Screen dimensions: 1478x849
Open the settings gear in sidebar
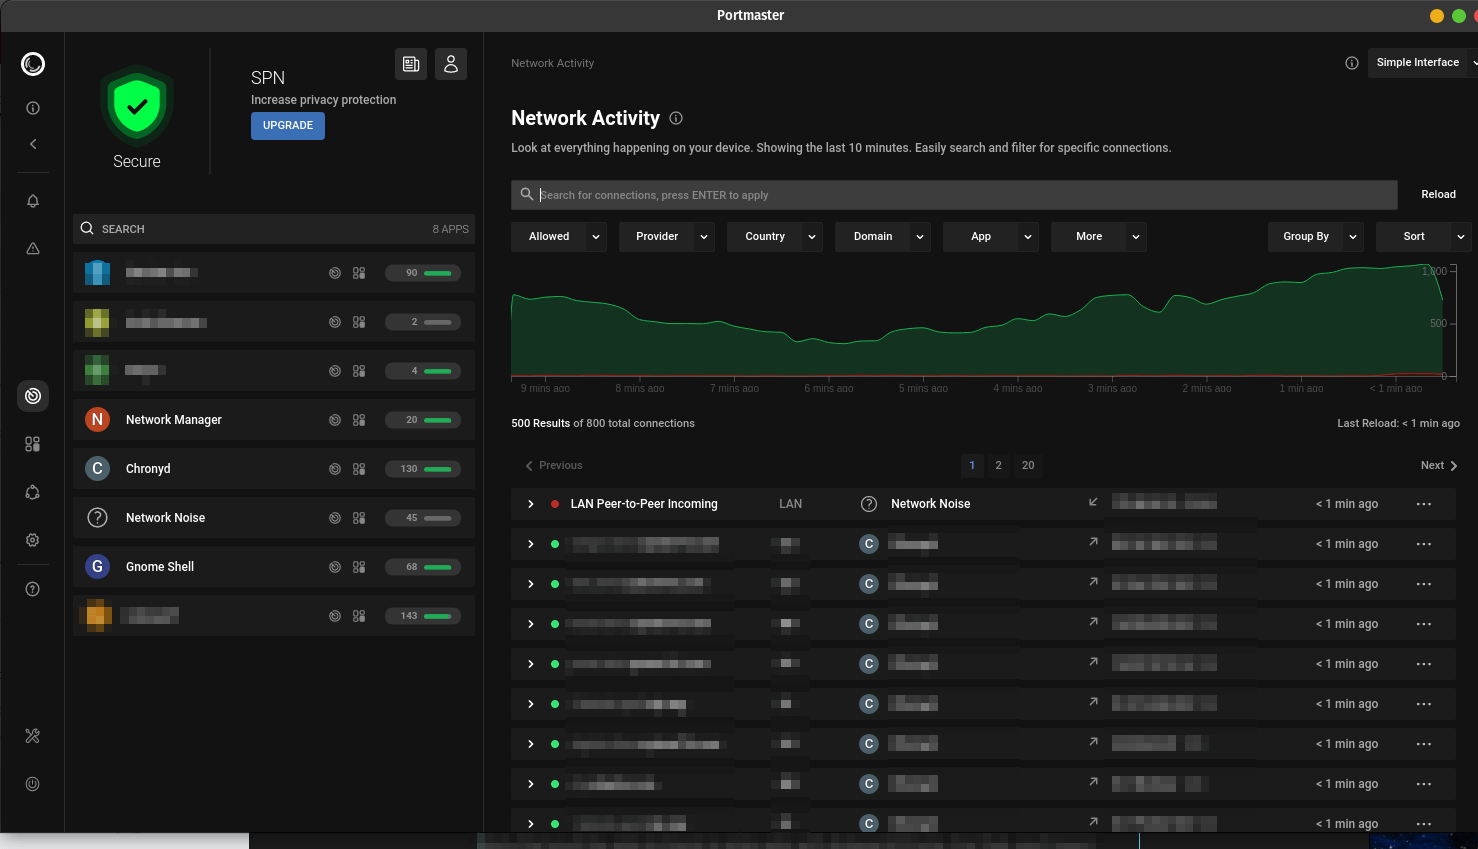pos(33,540)
